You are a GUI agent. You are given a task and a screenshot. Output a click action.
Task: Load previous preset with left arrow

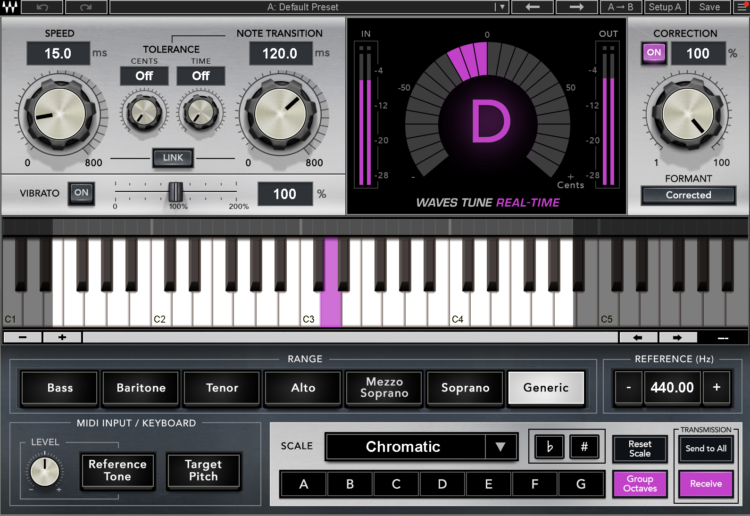click(532, 7)
